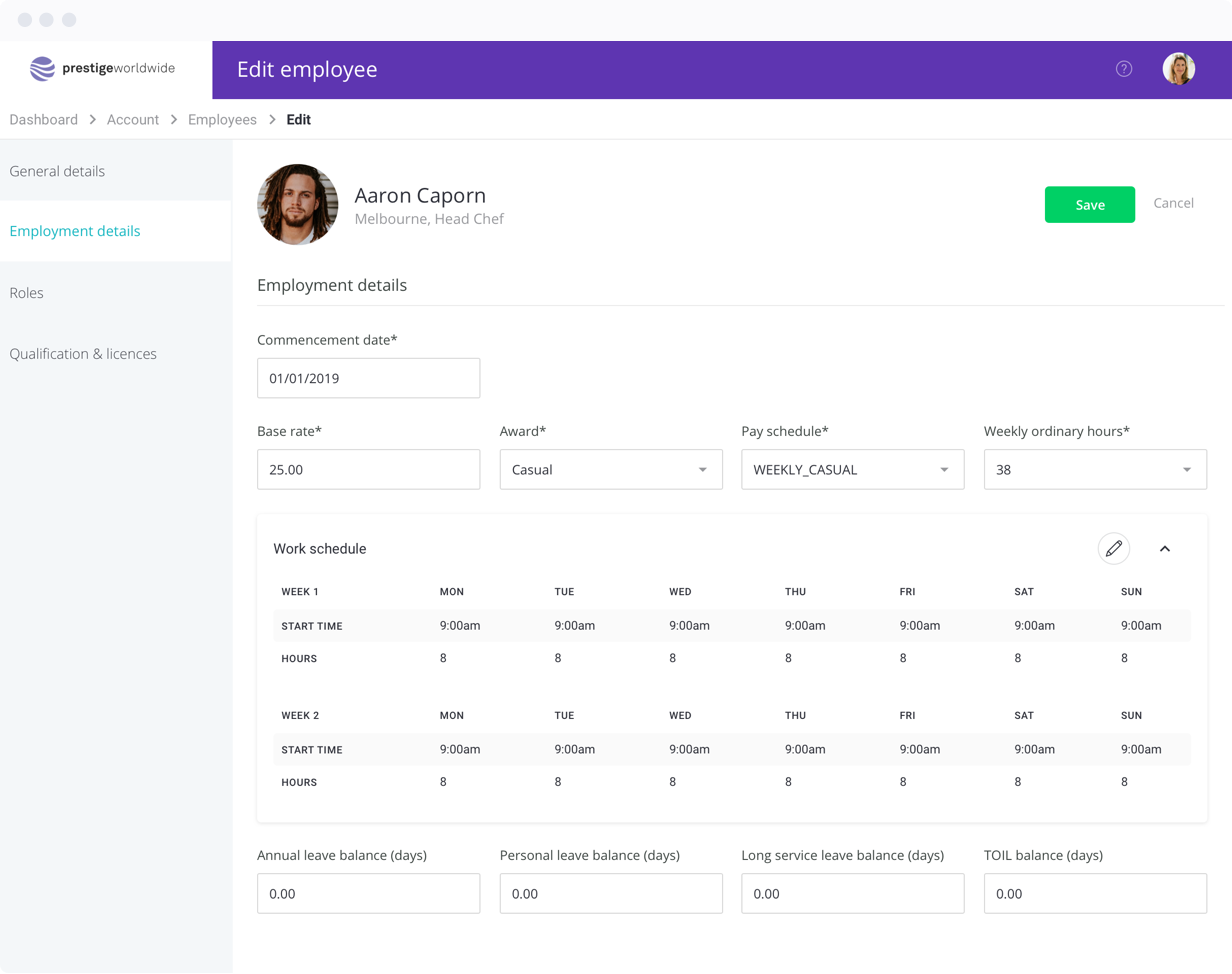This screenshot has height=974, width=1232.
Task: Open the help question mark icon
Action: 1124,69
